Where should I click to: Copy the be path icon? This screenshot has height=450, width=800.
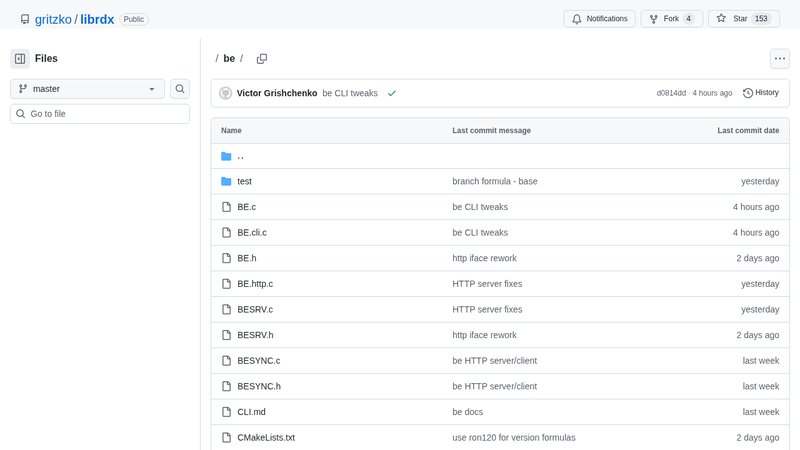point(262,59)
